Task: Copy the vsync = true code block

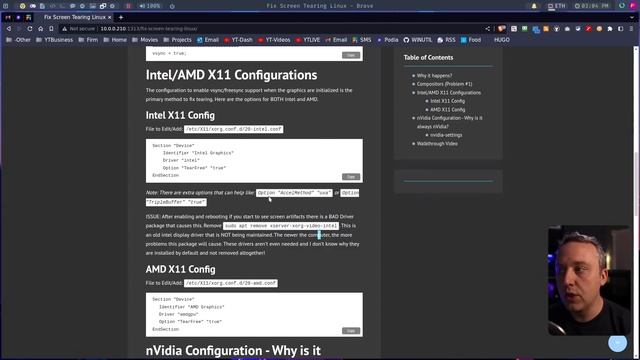Action: click(351, 55)
